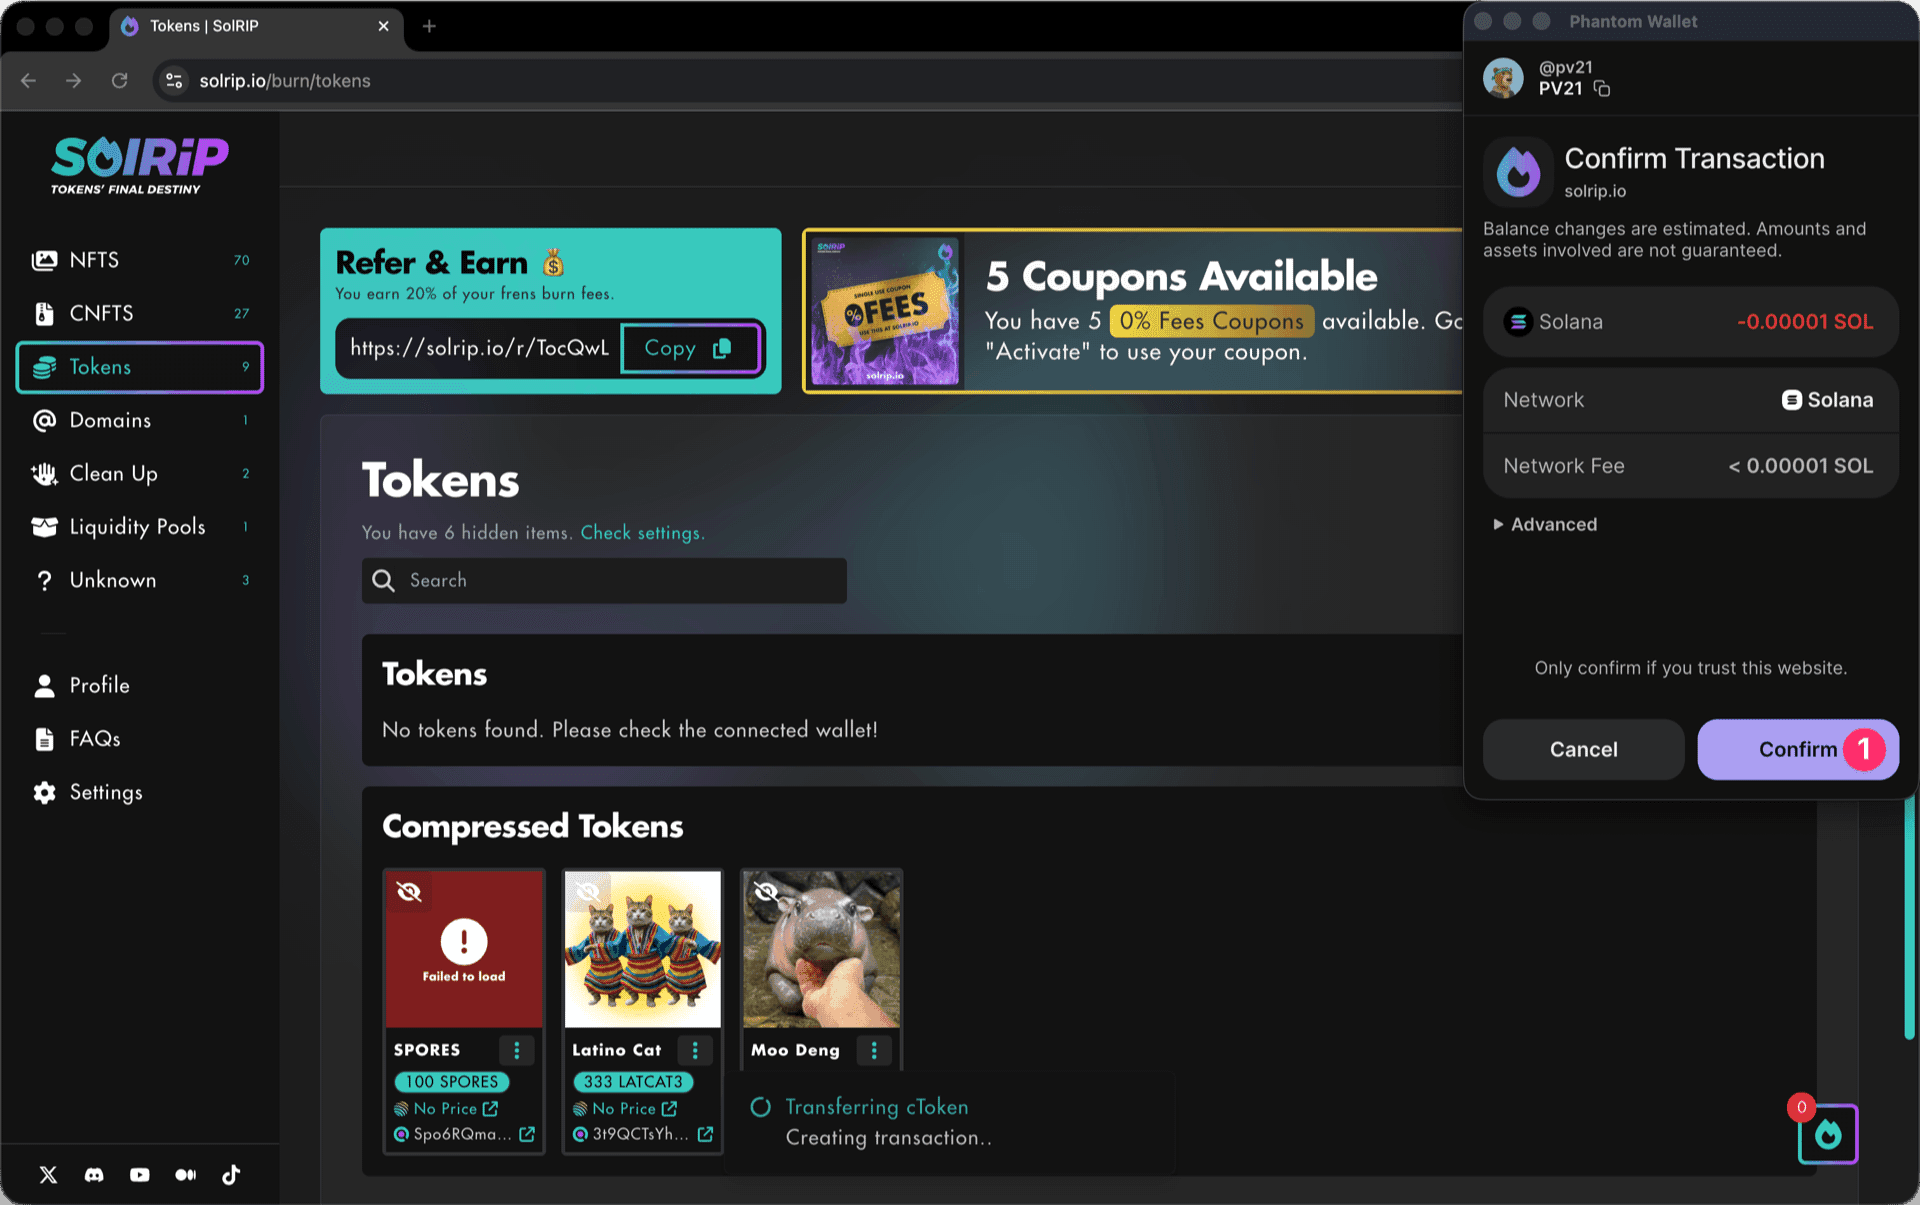Expand the Advanced section in Phantom
The image size is (1920, 1205).
click(x=1545, y=524)
